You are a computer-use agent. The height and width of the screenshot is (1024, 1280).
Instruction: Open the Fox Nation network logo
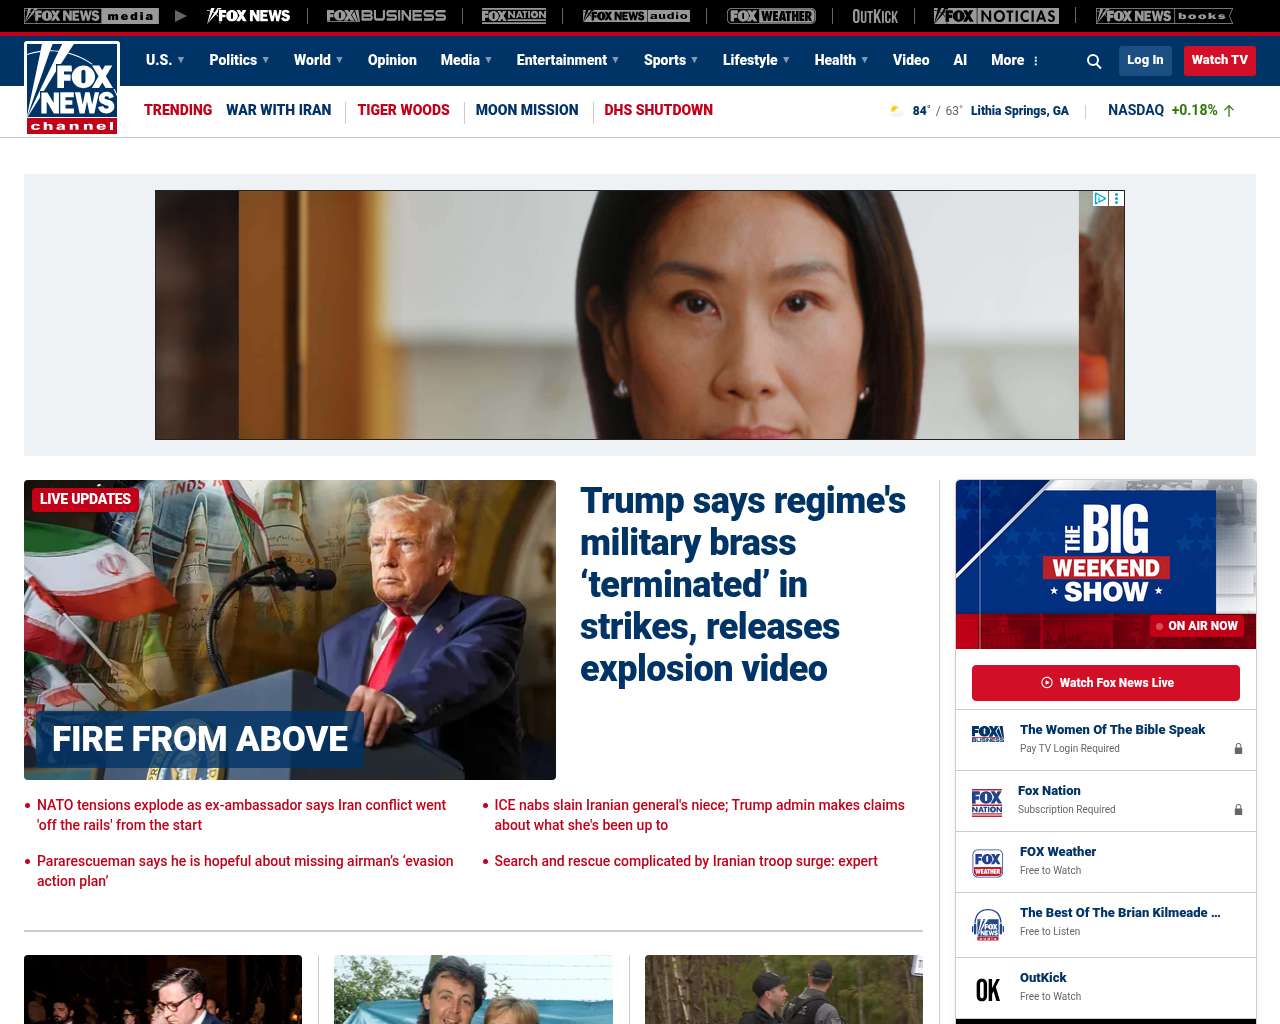[514, 16]
